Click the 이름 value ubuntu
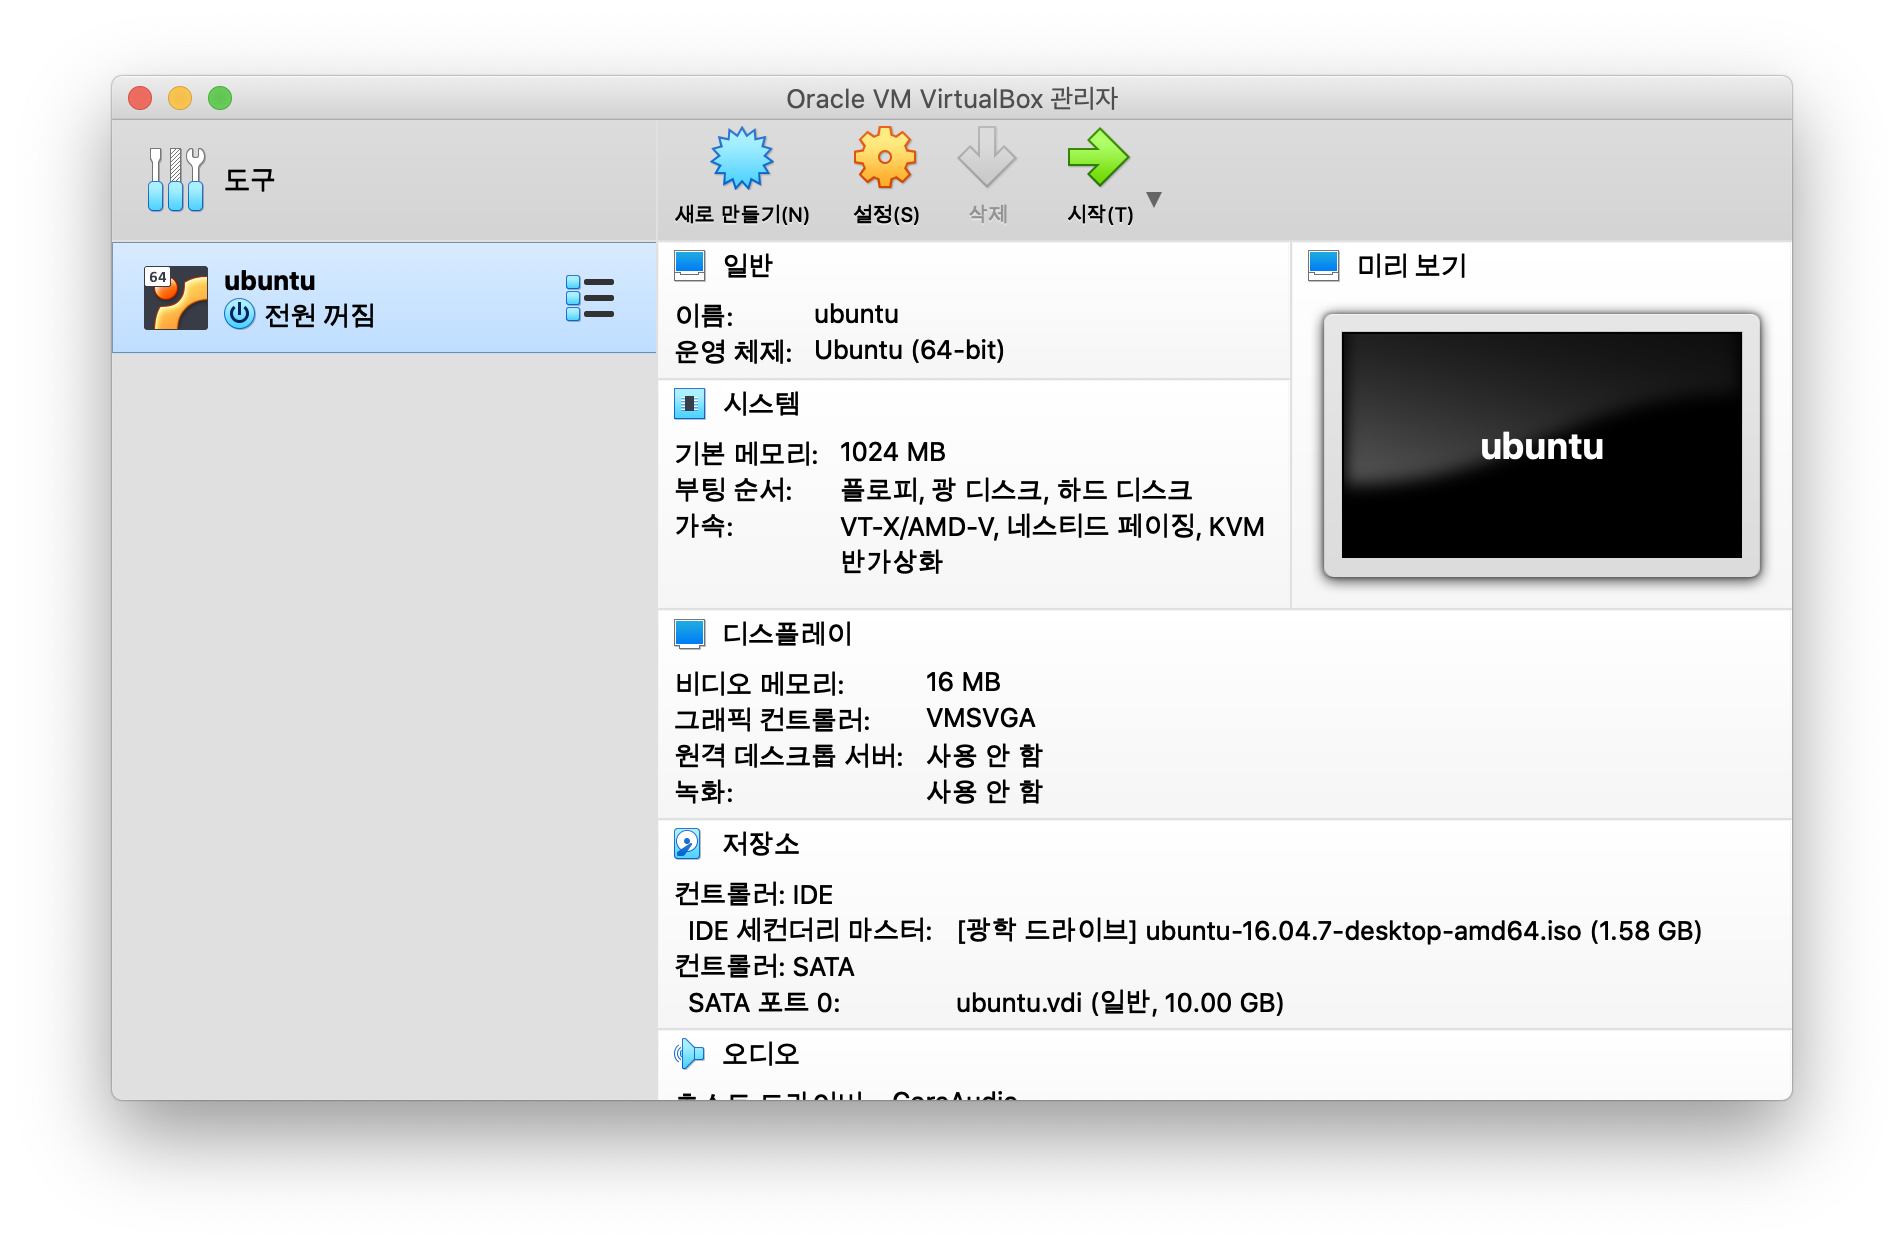Image resolution: width=1904 pixels, height=1248 pixels. [856, 314]
